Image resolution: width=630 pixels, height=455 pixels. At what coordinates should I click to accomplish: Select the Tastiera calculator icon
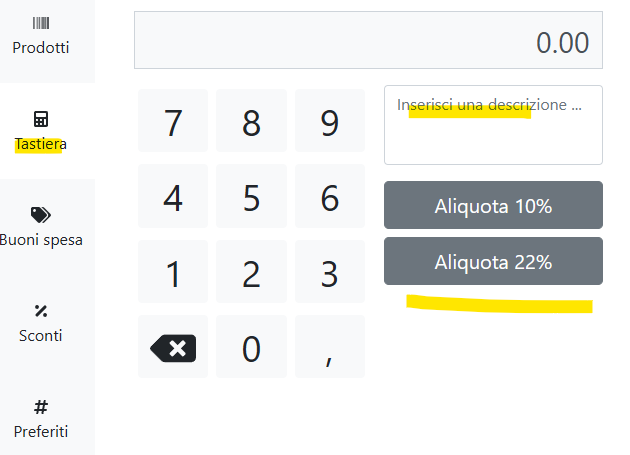(41, 119)
